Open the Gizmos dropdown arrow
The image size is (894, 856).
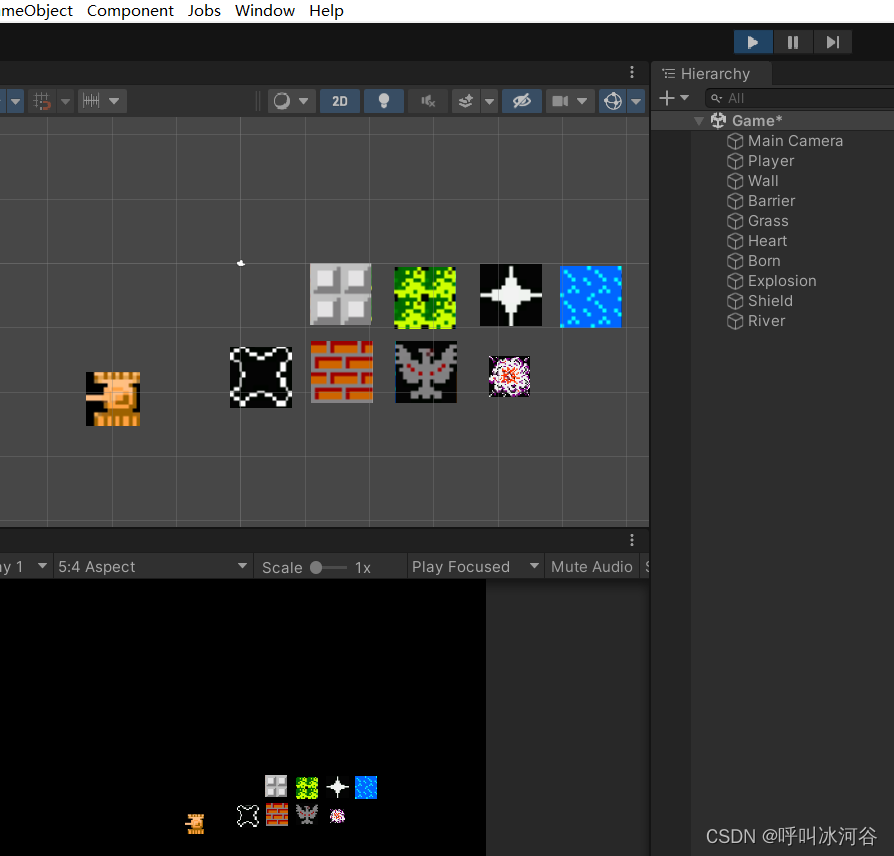pyautogui.click(x=636, y=101)
